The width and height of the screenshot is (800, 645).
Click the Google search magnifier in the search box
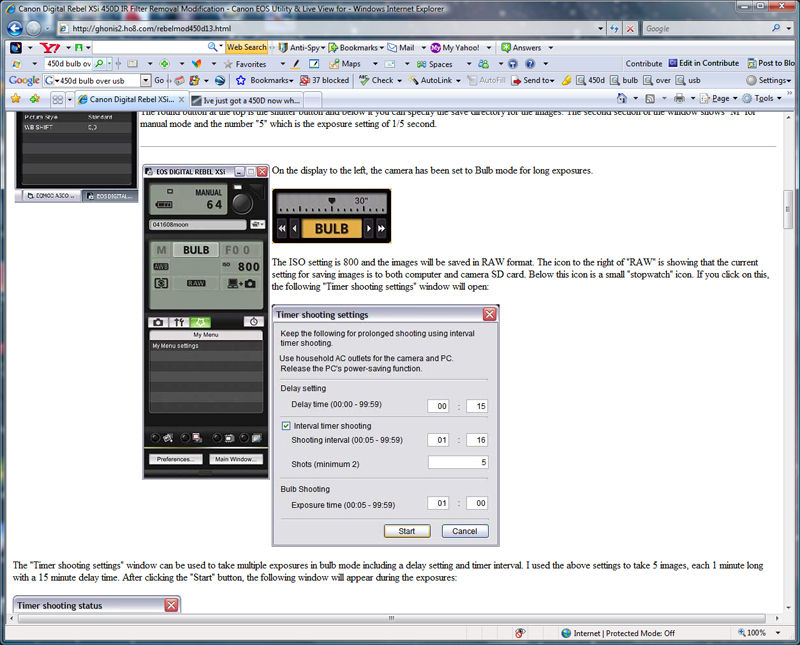776,29
